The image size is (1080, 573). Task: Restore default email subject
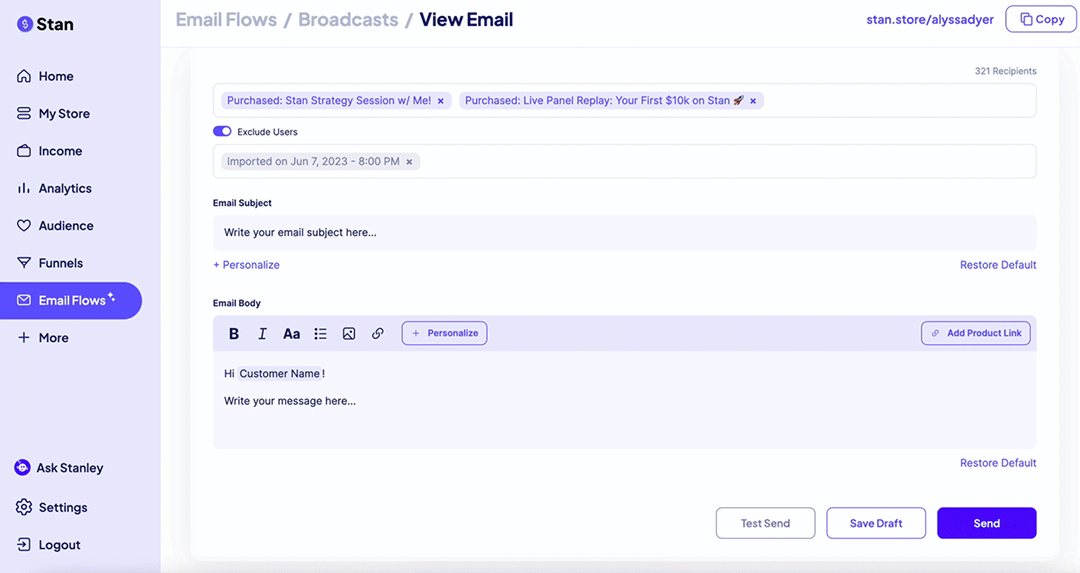[998, 264]
